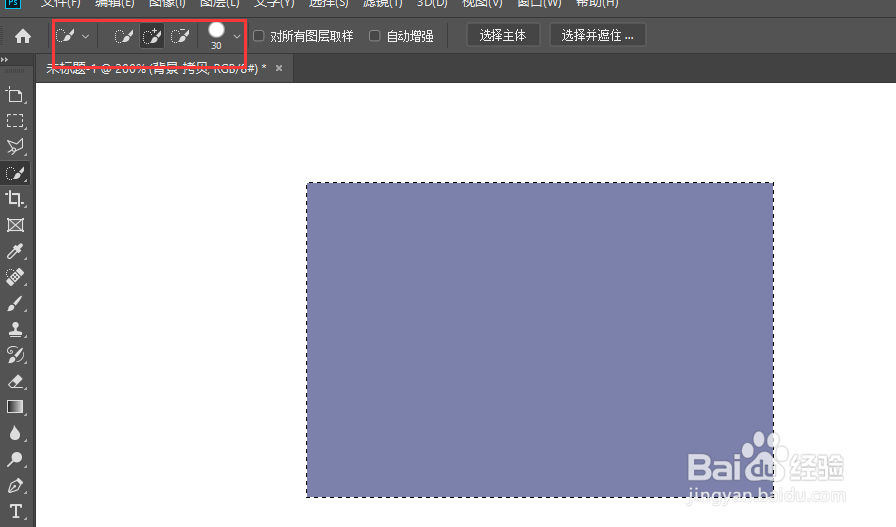Select the Polygonal Lasso tool
Viewport: 896px width, 527px height.
(x=15, y=147)
